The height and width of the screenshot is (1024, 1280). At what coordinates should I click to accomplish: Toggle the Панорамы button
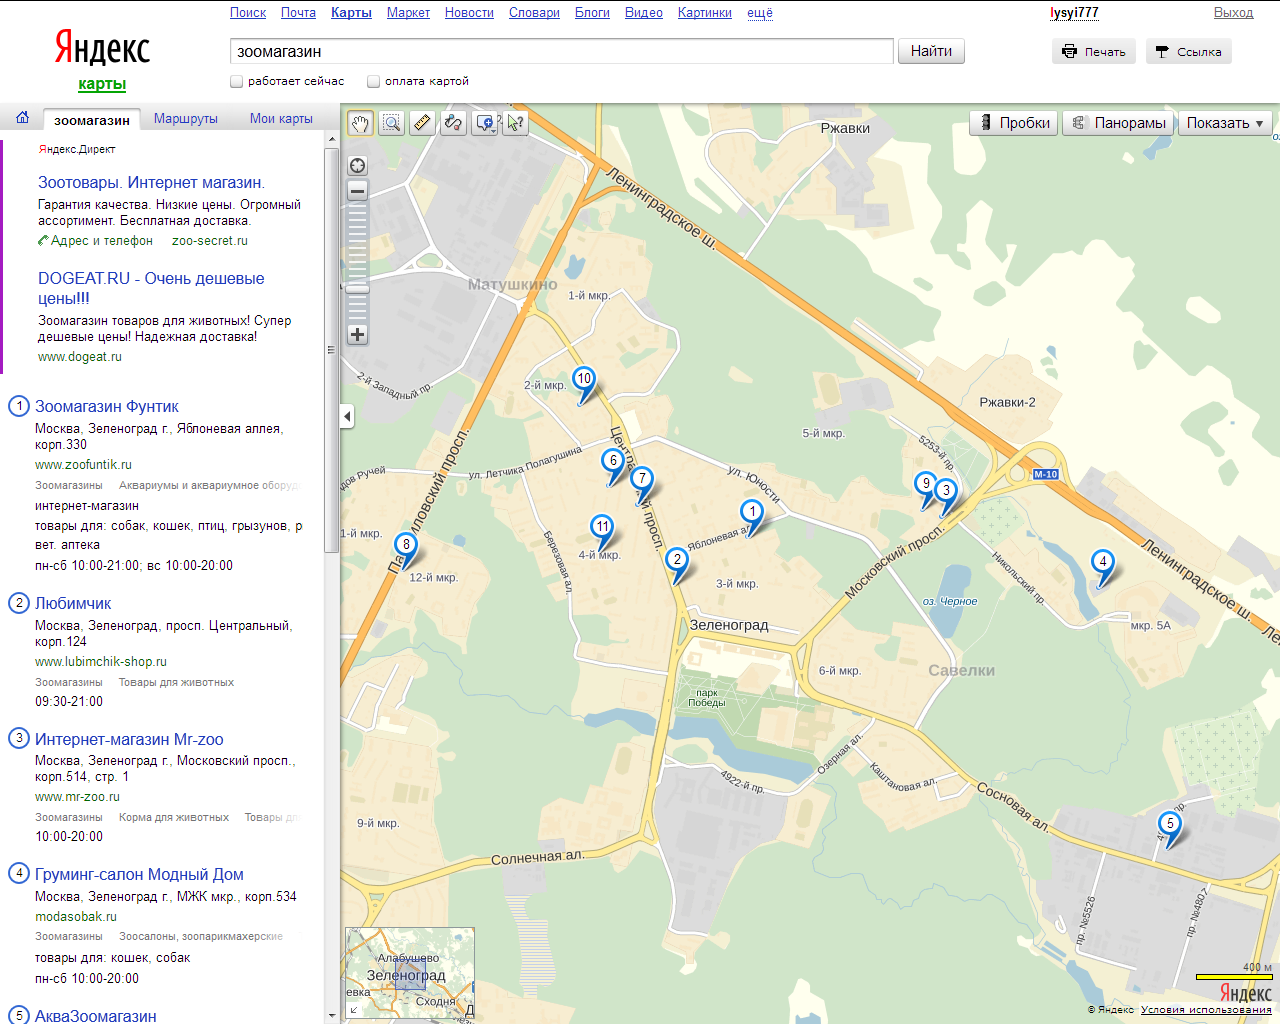(1118, 123)
